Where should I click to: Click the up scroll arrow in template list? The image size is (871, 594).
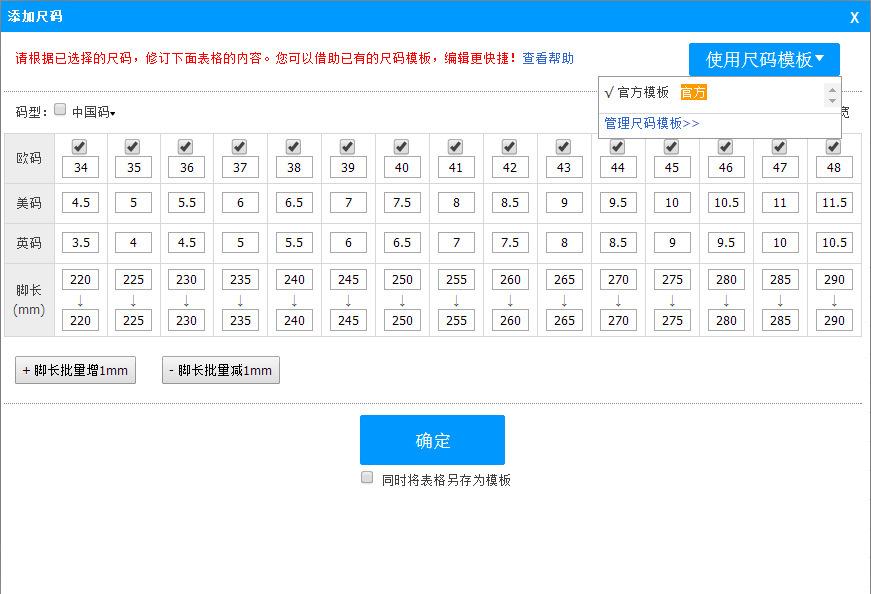833,88
